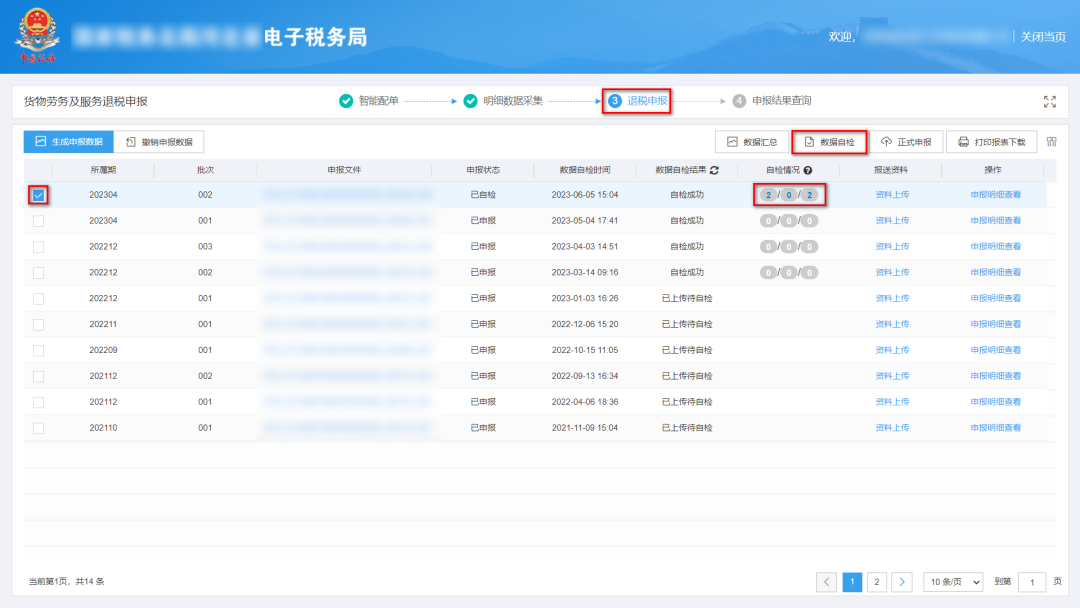This screenshot has height=608, width=1080.
Task: Open 资料上传 link in first row
Action: coord(891,194)
